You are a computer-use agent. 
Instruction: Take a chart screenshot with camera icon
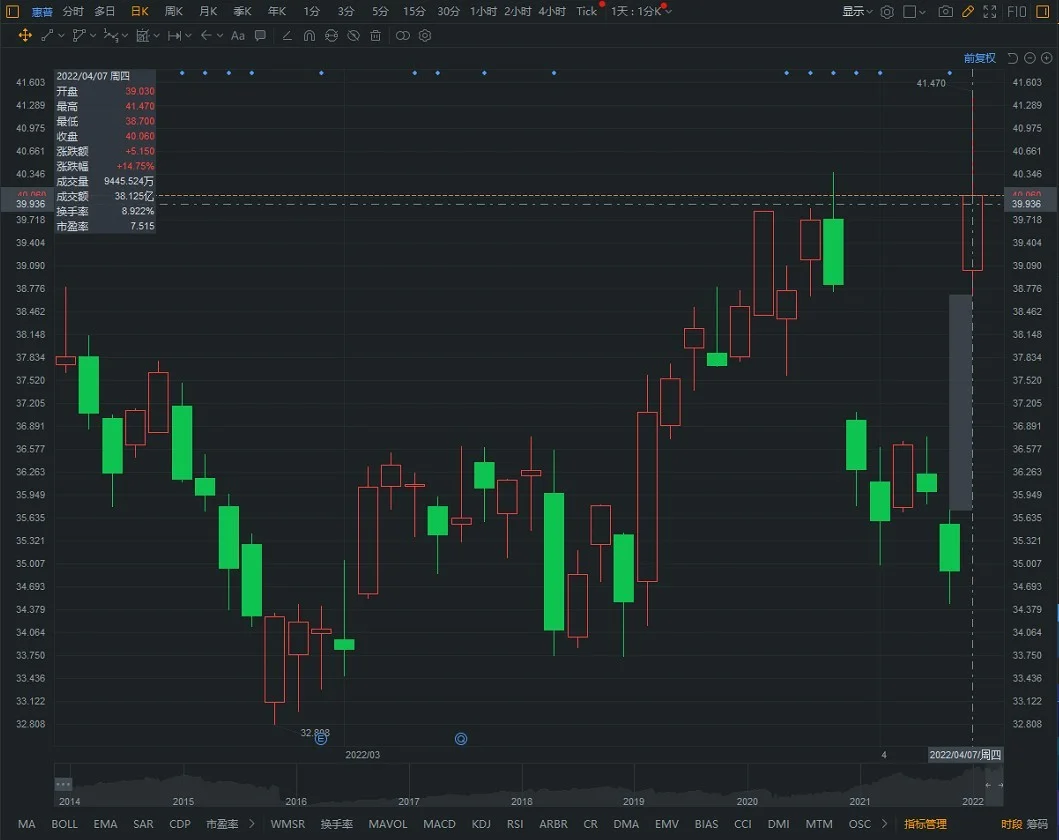pos(946,11)
